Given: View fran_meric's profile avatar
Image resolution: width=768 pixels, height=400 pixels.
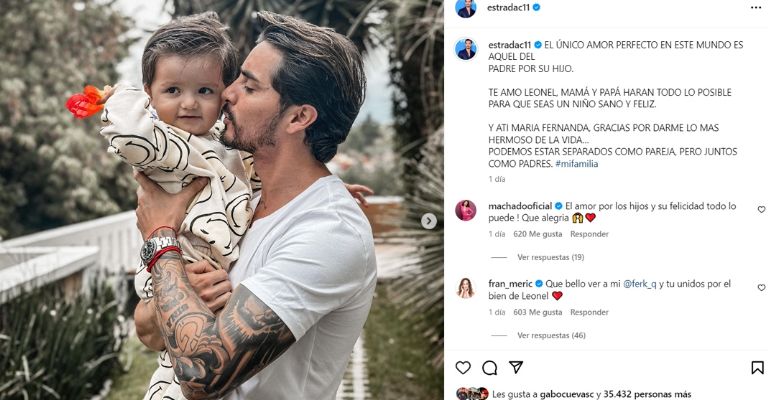Looking at the screenshot, I should pos(465,288).
